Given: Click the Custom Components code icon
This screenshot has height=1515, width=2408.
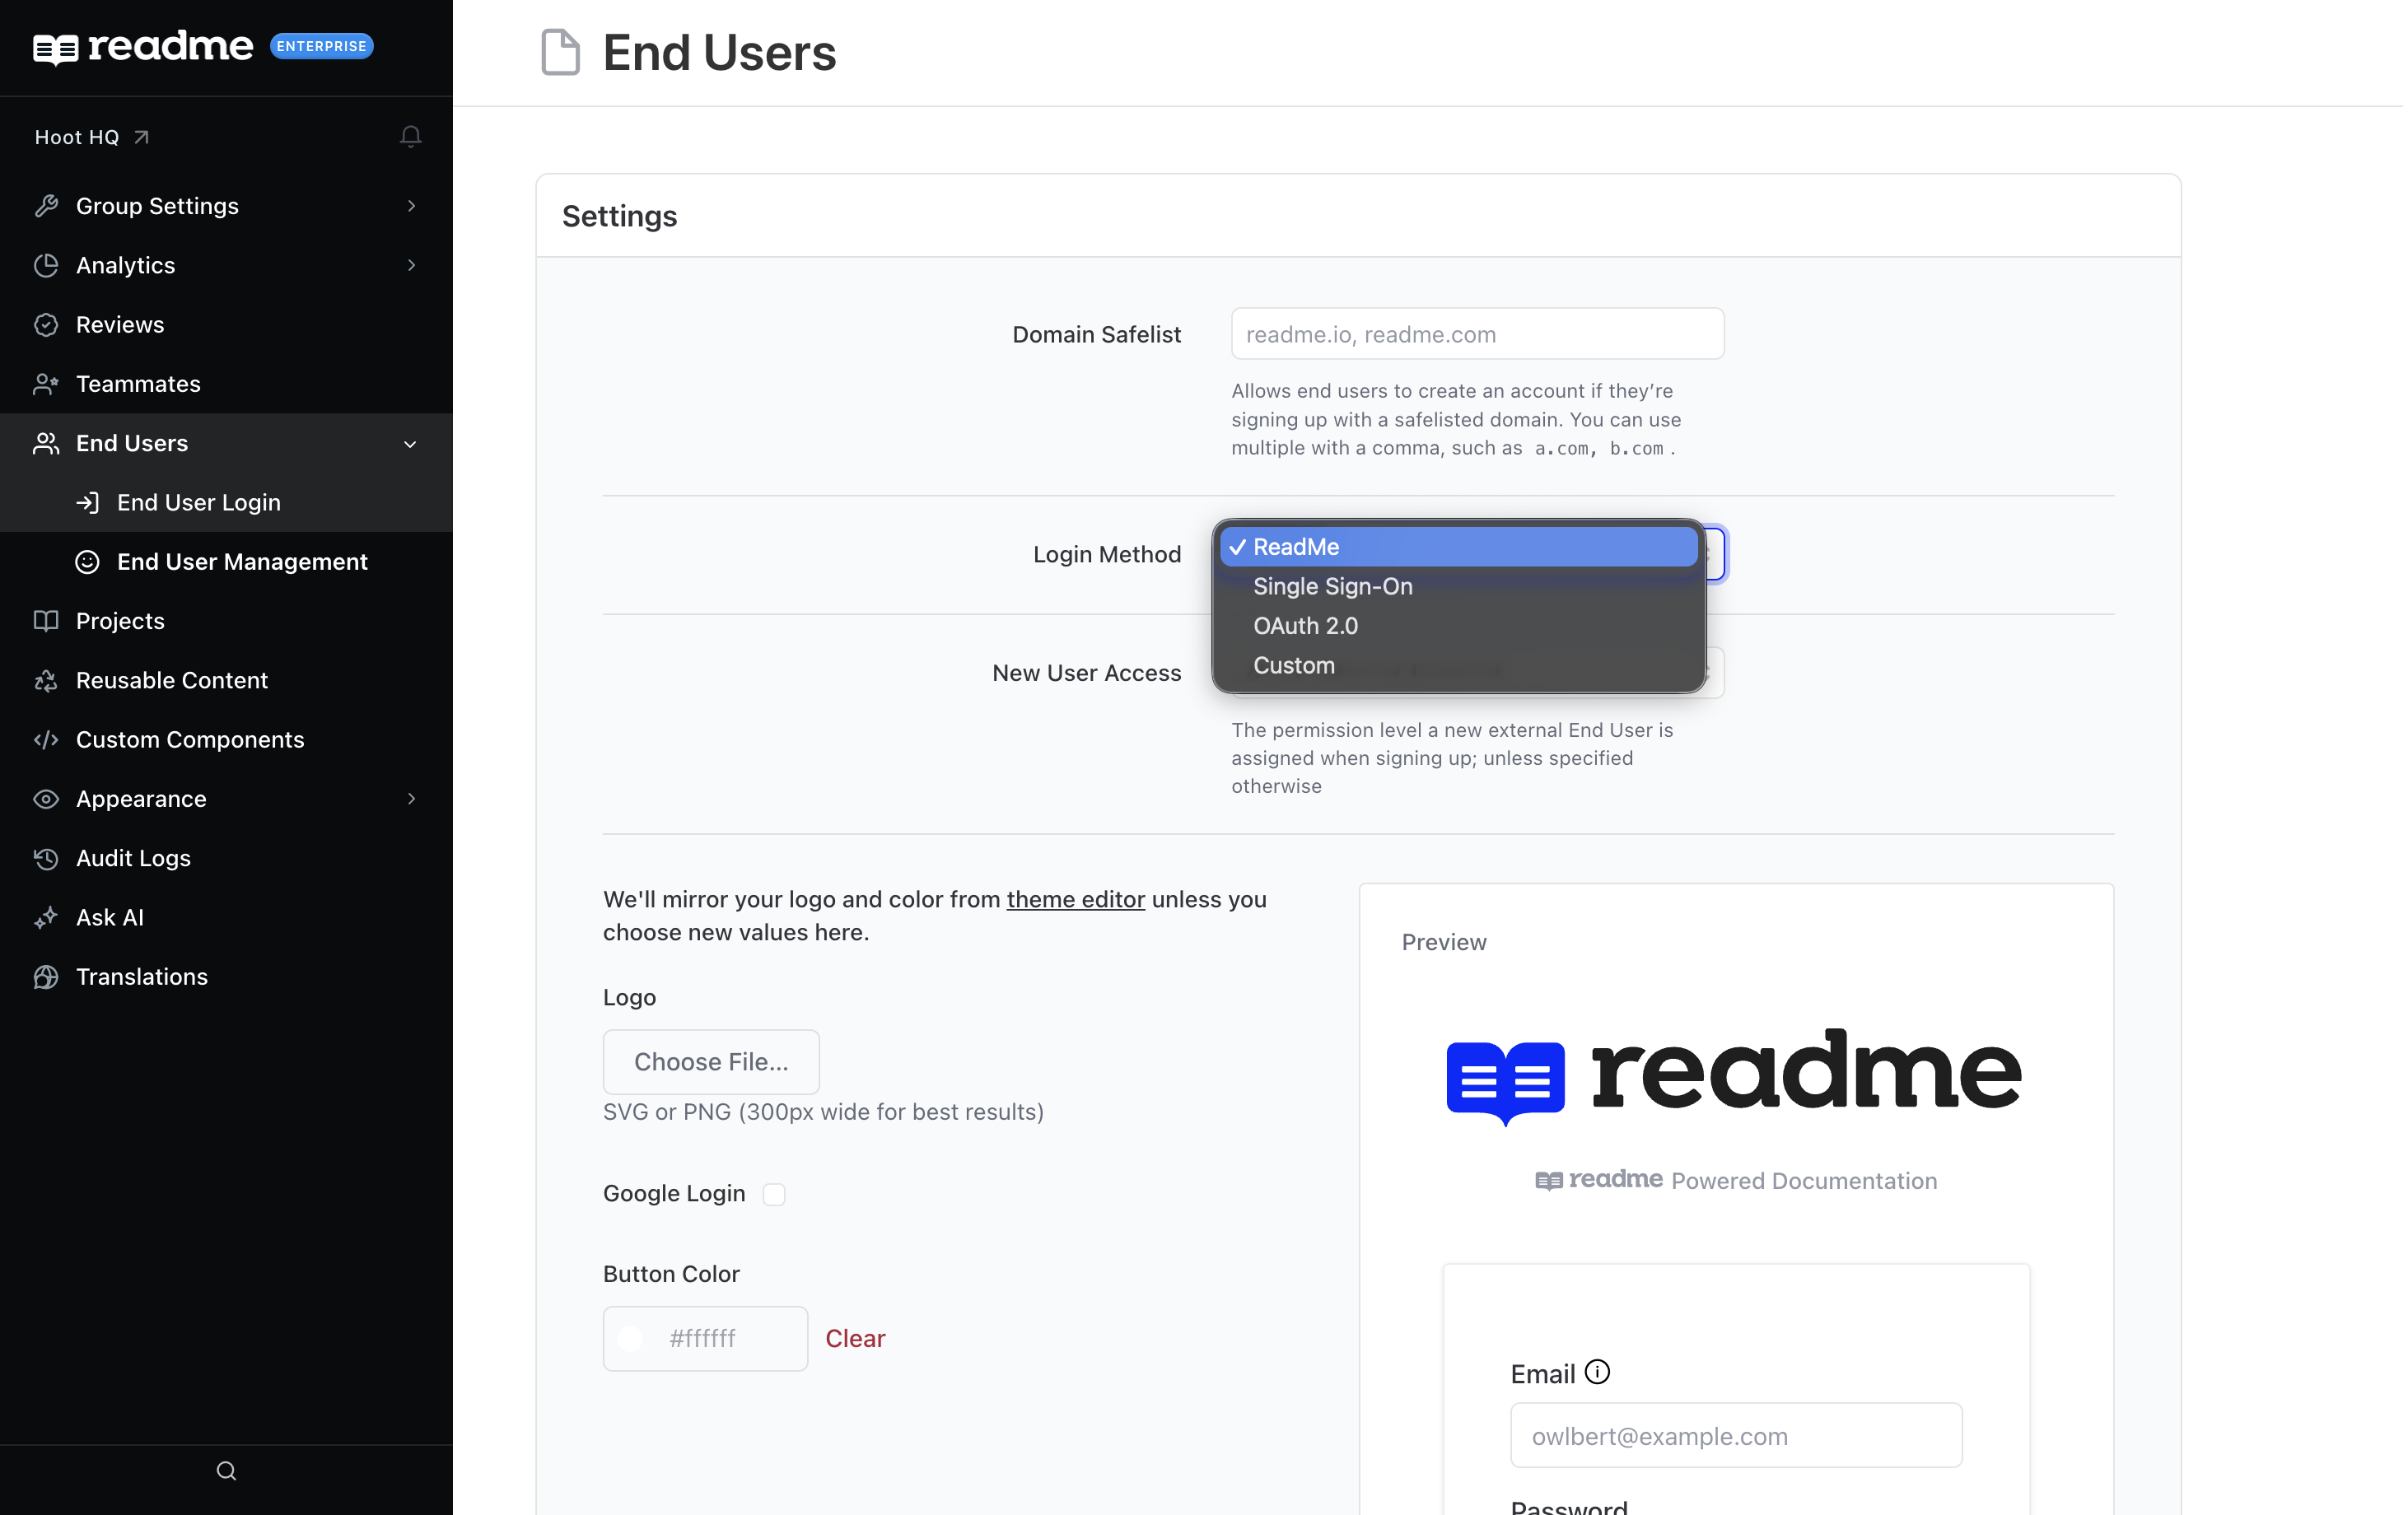Looking at the screenshot, I should tap(46, 739).
